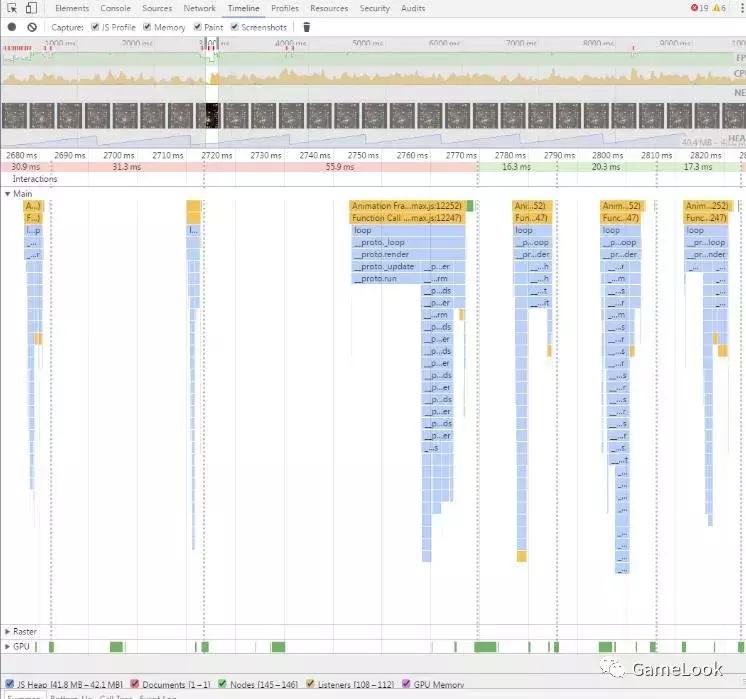
Task: Click the clear recording icon
Action: pyautogui.click(x=32, y=27)
